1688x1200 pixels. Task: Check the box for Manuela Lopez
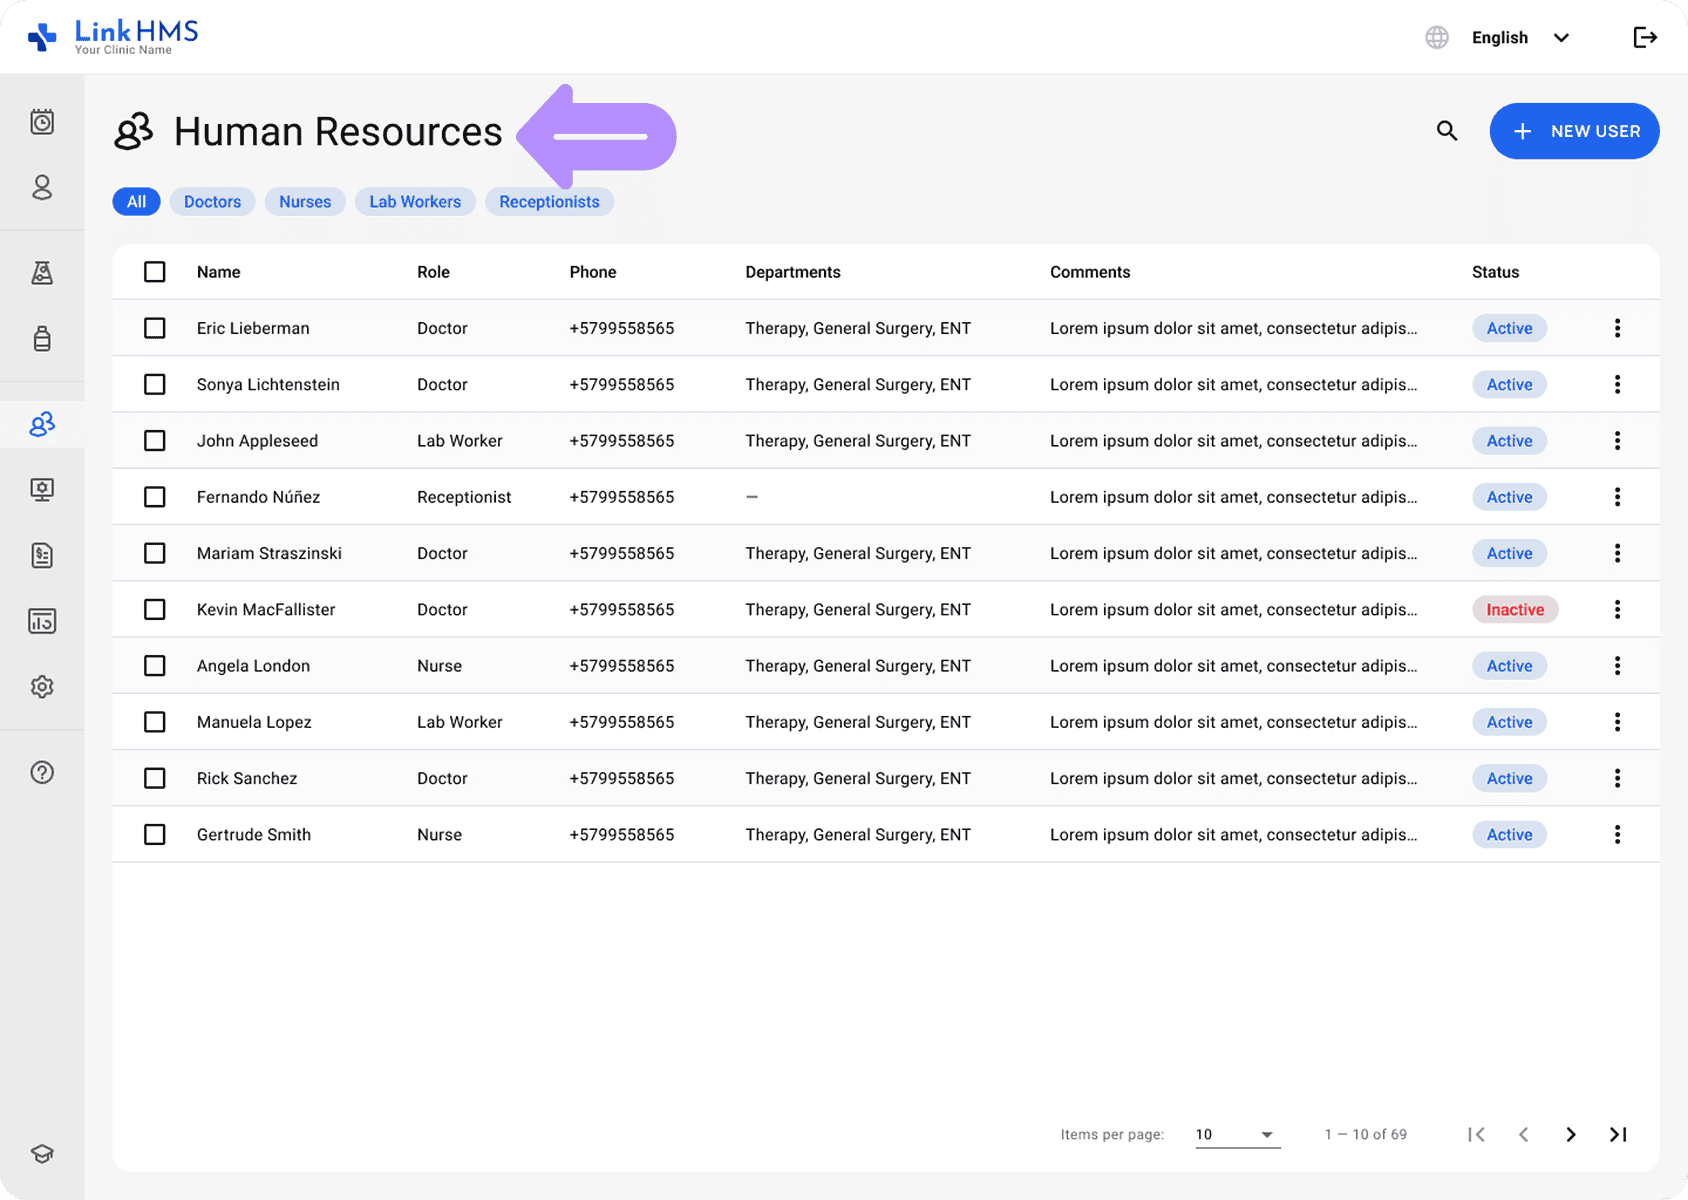155,722
